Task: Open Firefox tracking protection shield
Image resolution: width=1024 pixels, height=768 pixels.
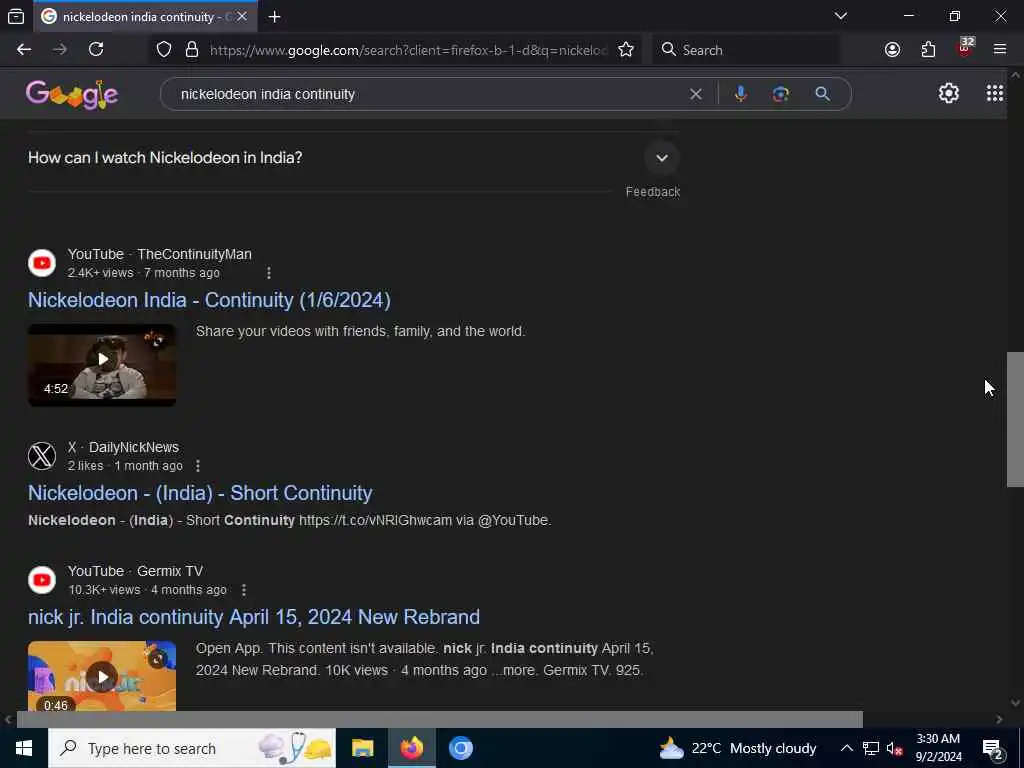Action: (x=164, y=50)
